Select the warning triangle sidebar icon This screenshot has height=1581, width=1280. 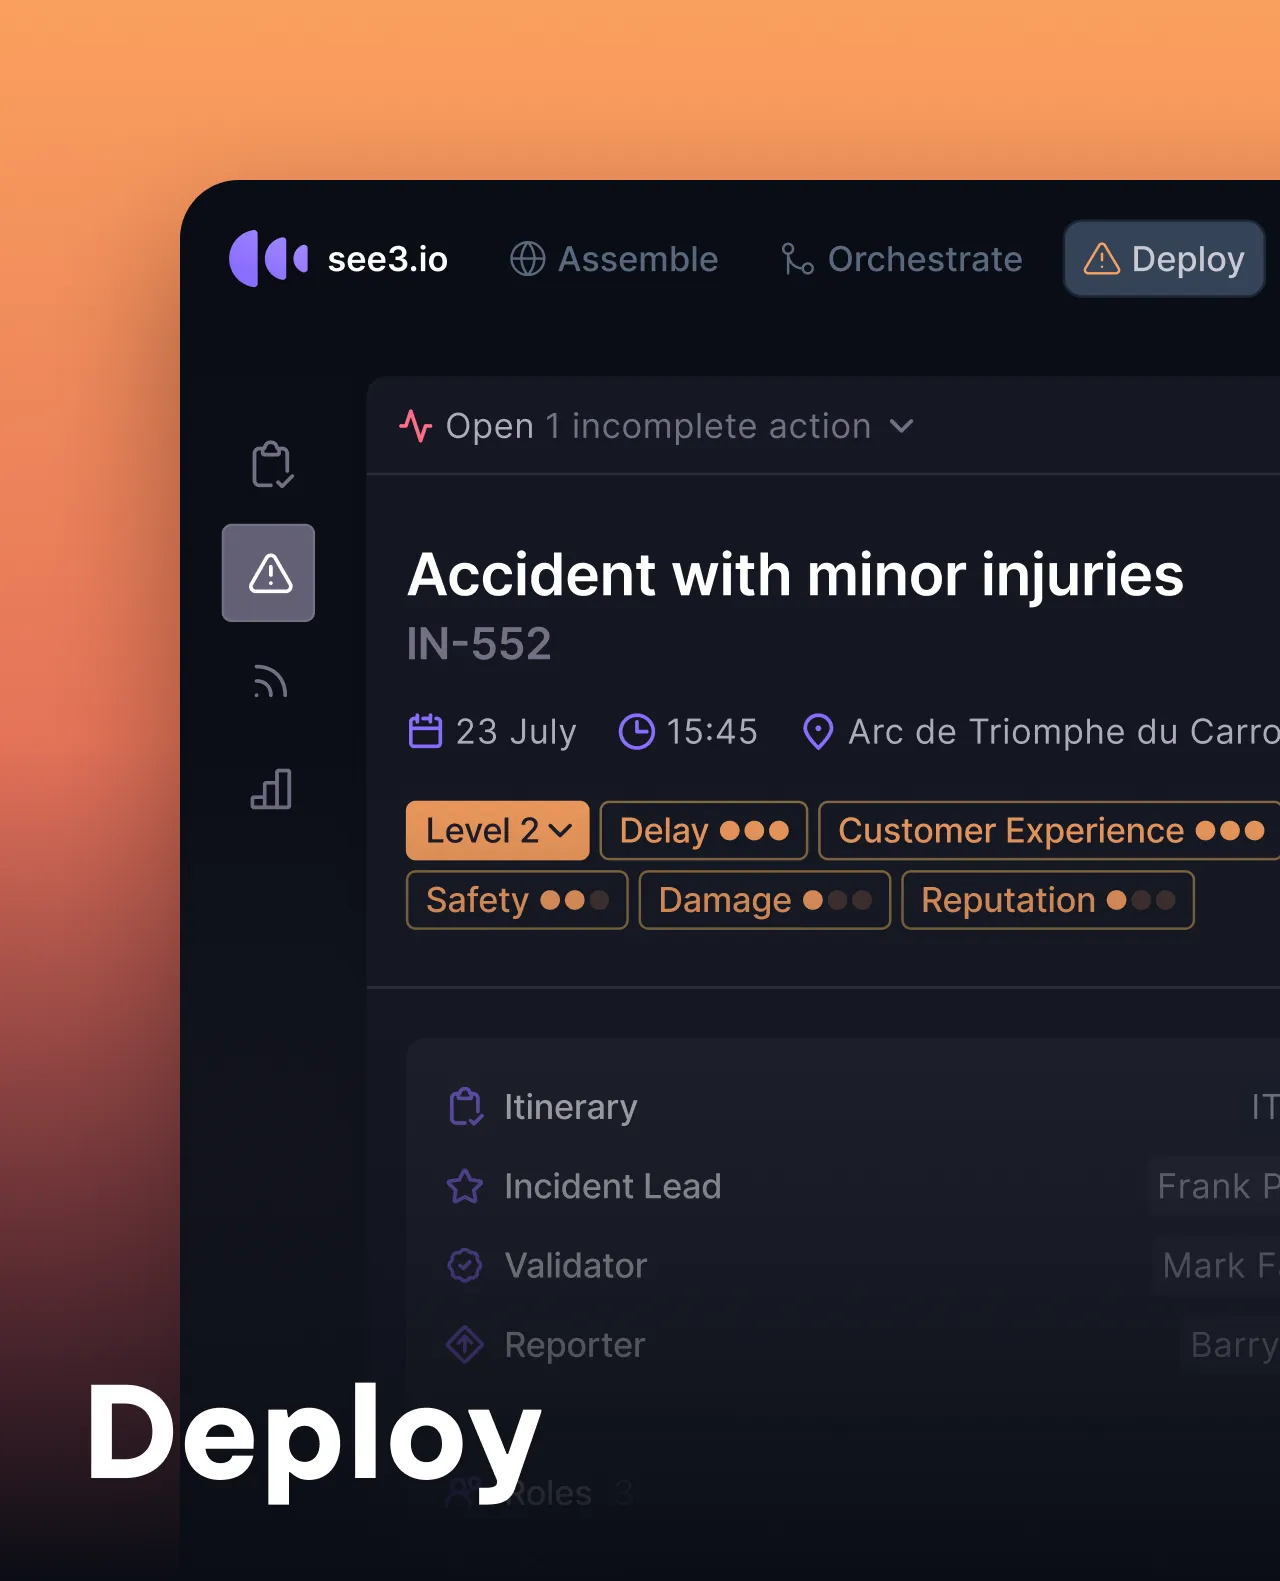[269, 573]
